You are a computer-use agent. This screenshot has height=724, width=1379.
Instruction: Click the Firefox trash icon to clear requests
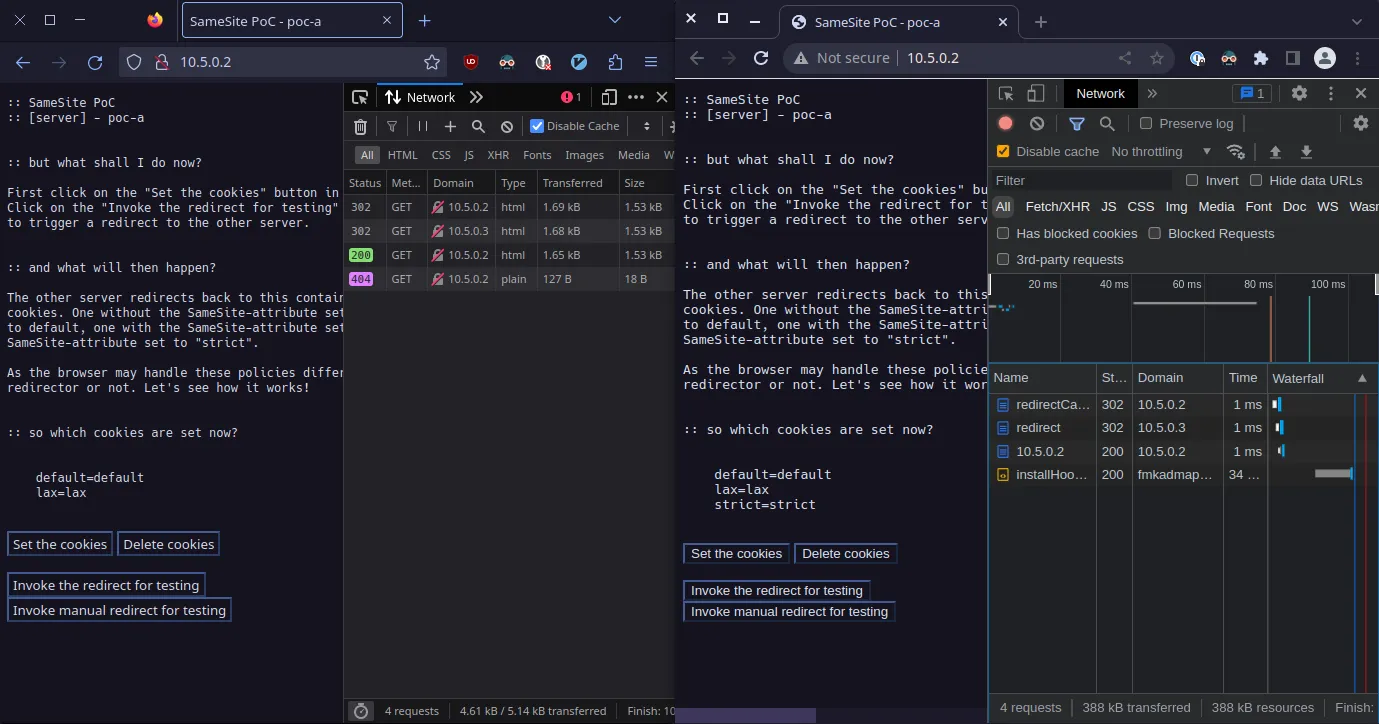(x=360, y=127)
